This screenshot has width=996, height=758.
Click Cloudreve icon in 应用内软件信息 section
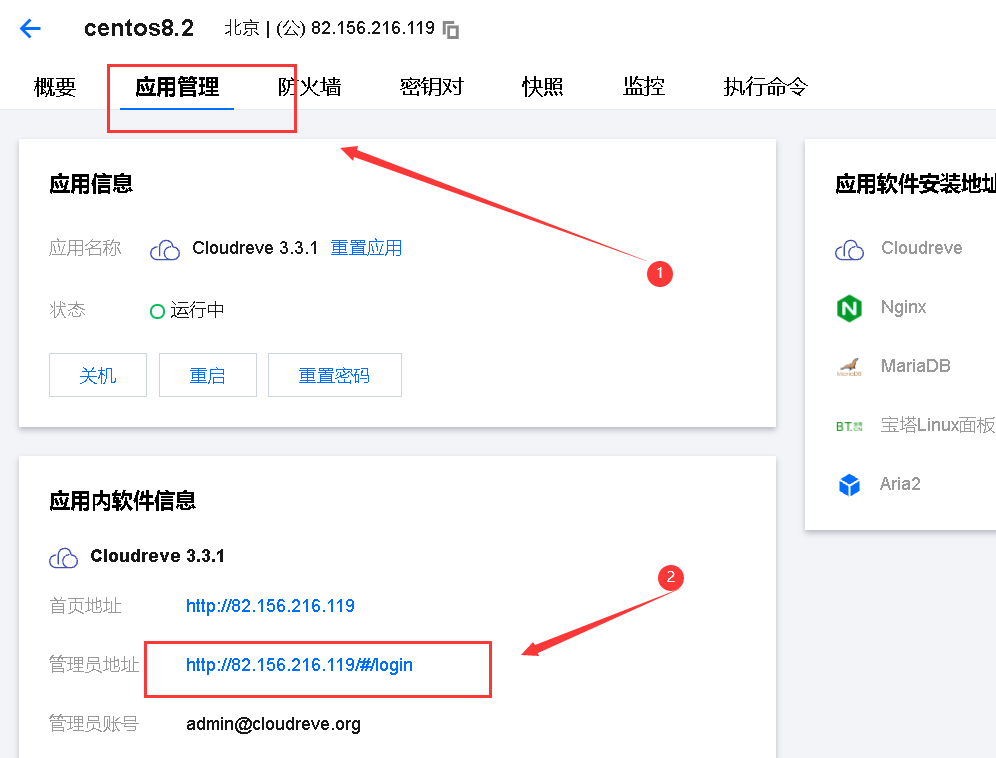pos(64,558)
